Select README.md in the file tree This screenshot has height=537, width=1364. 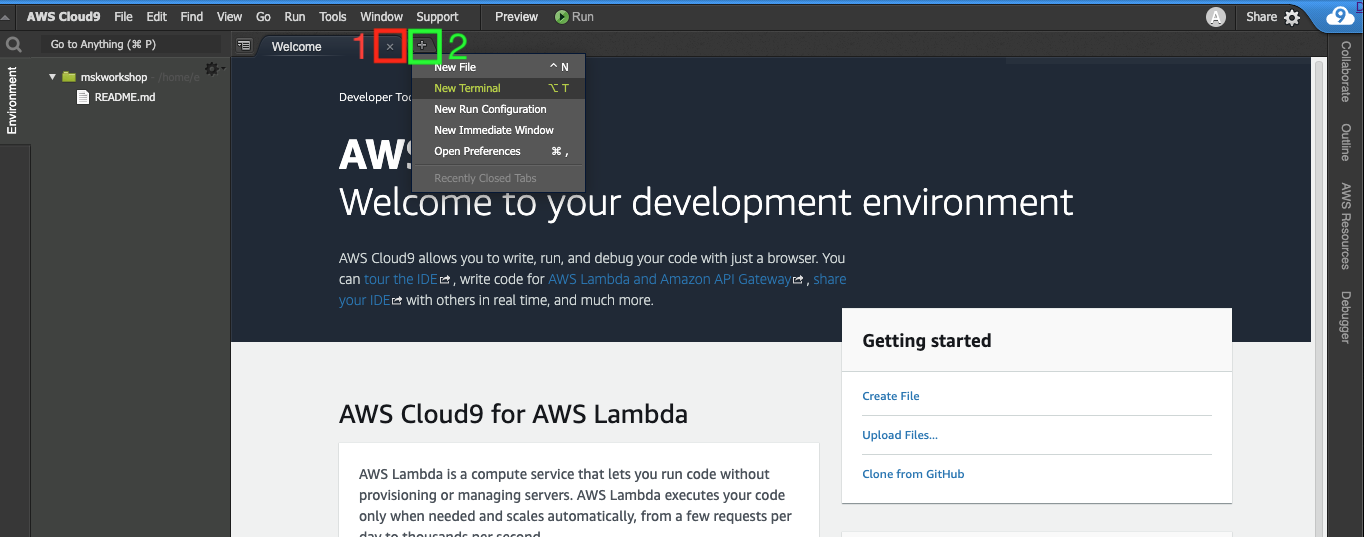point(125,97)
